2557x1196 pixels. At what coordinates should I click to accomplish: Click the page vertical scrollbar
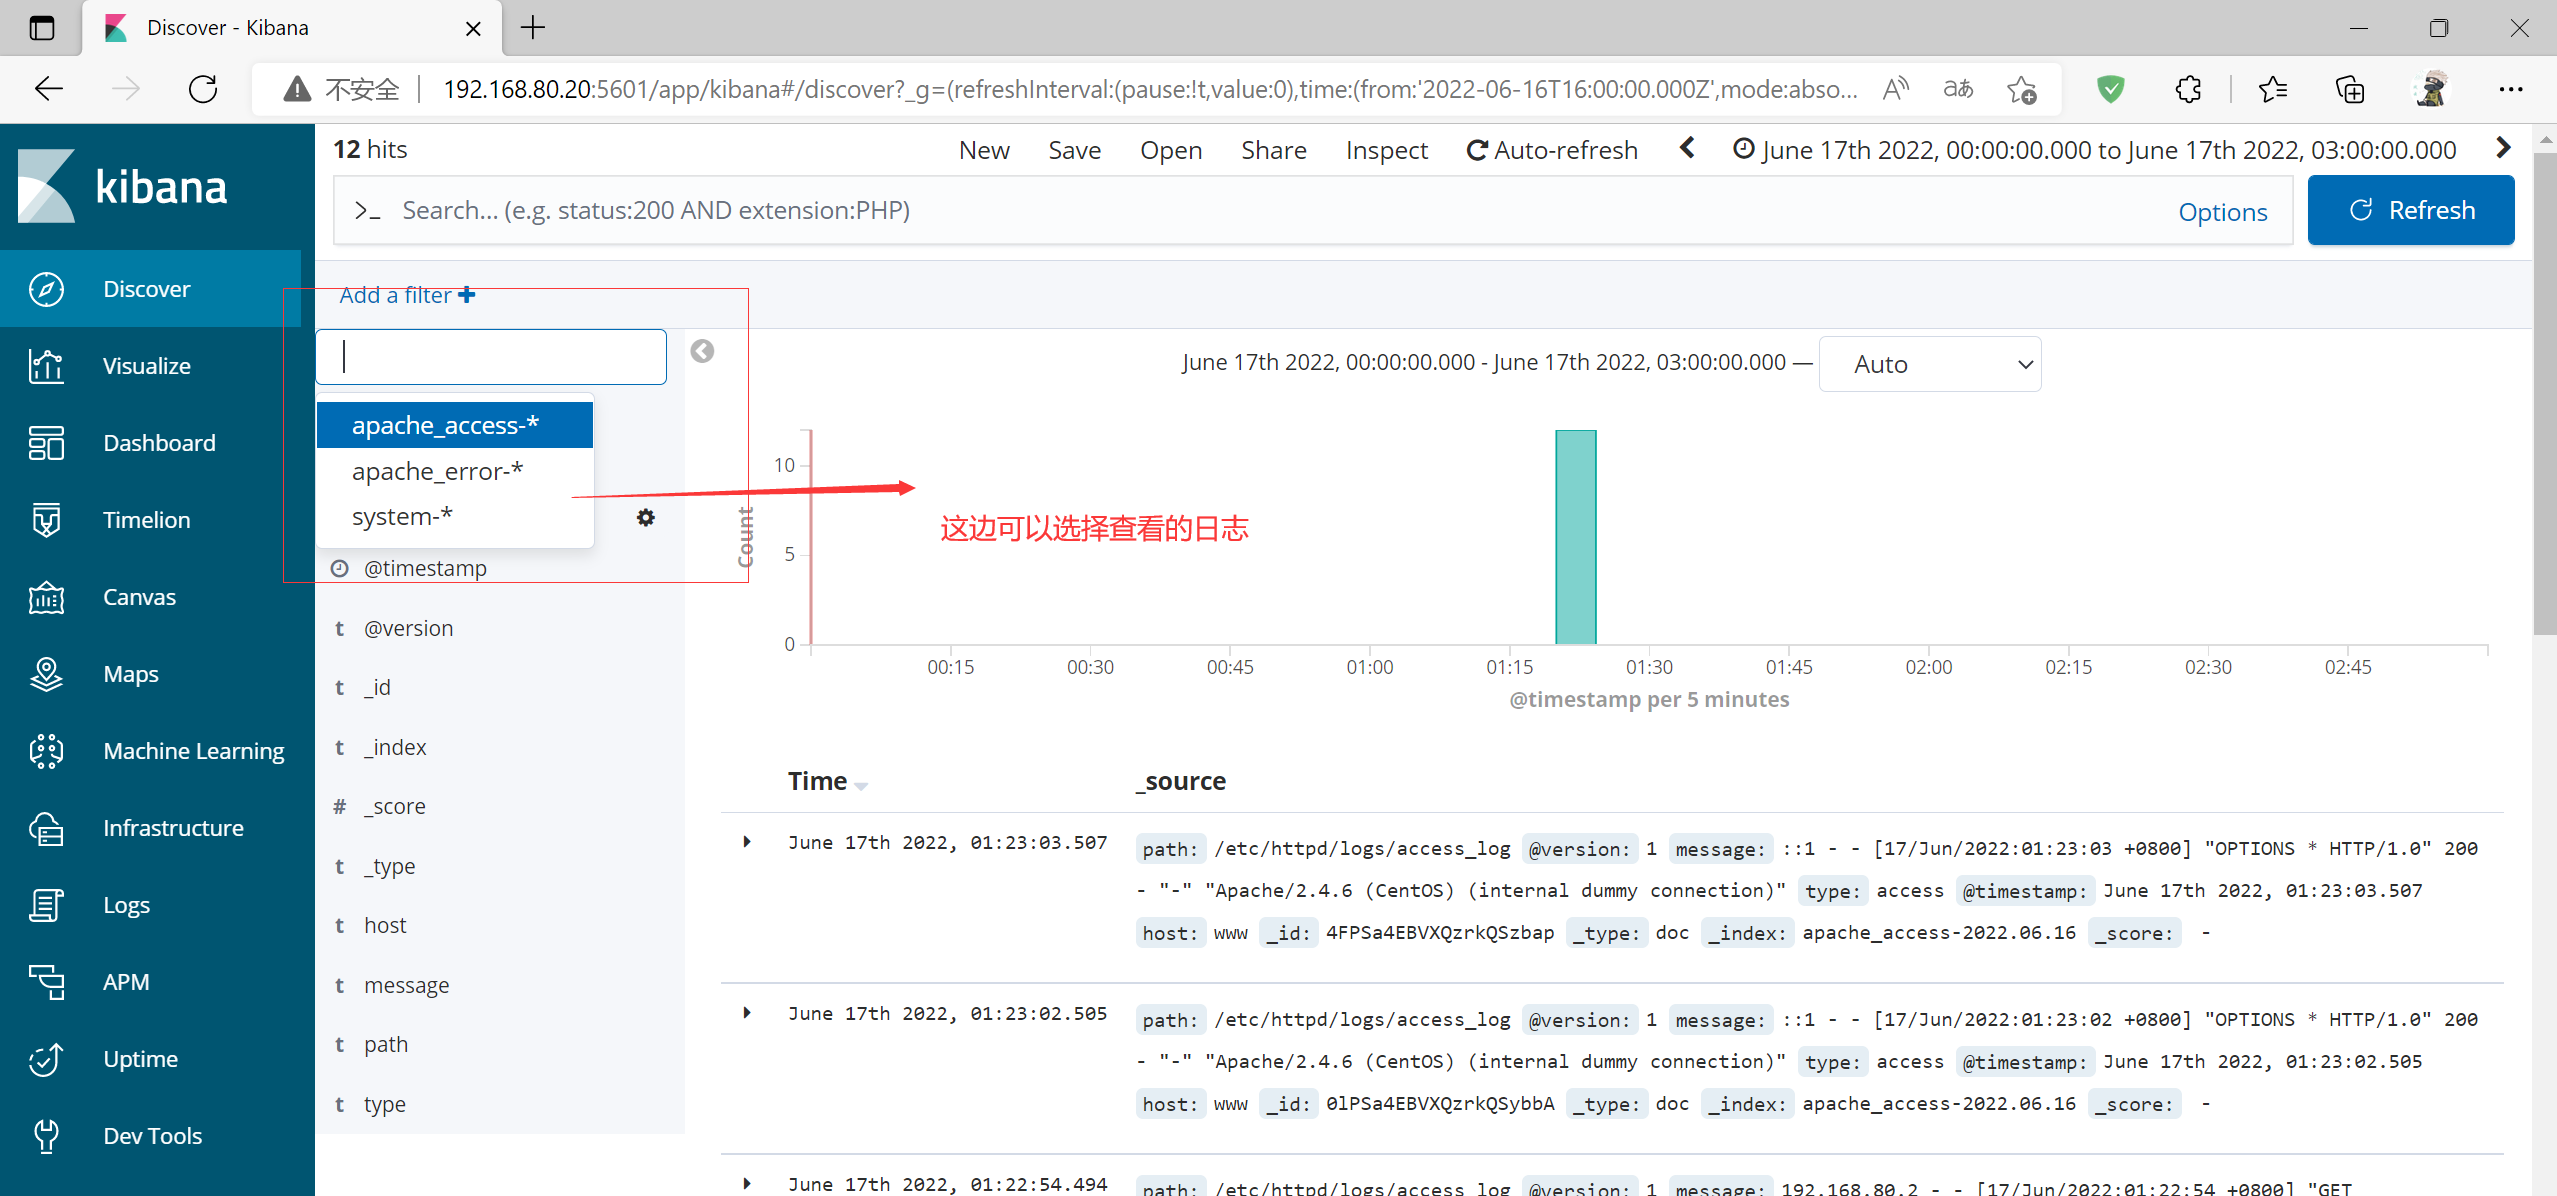coord(2545,392)
